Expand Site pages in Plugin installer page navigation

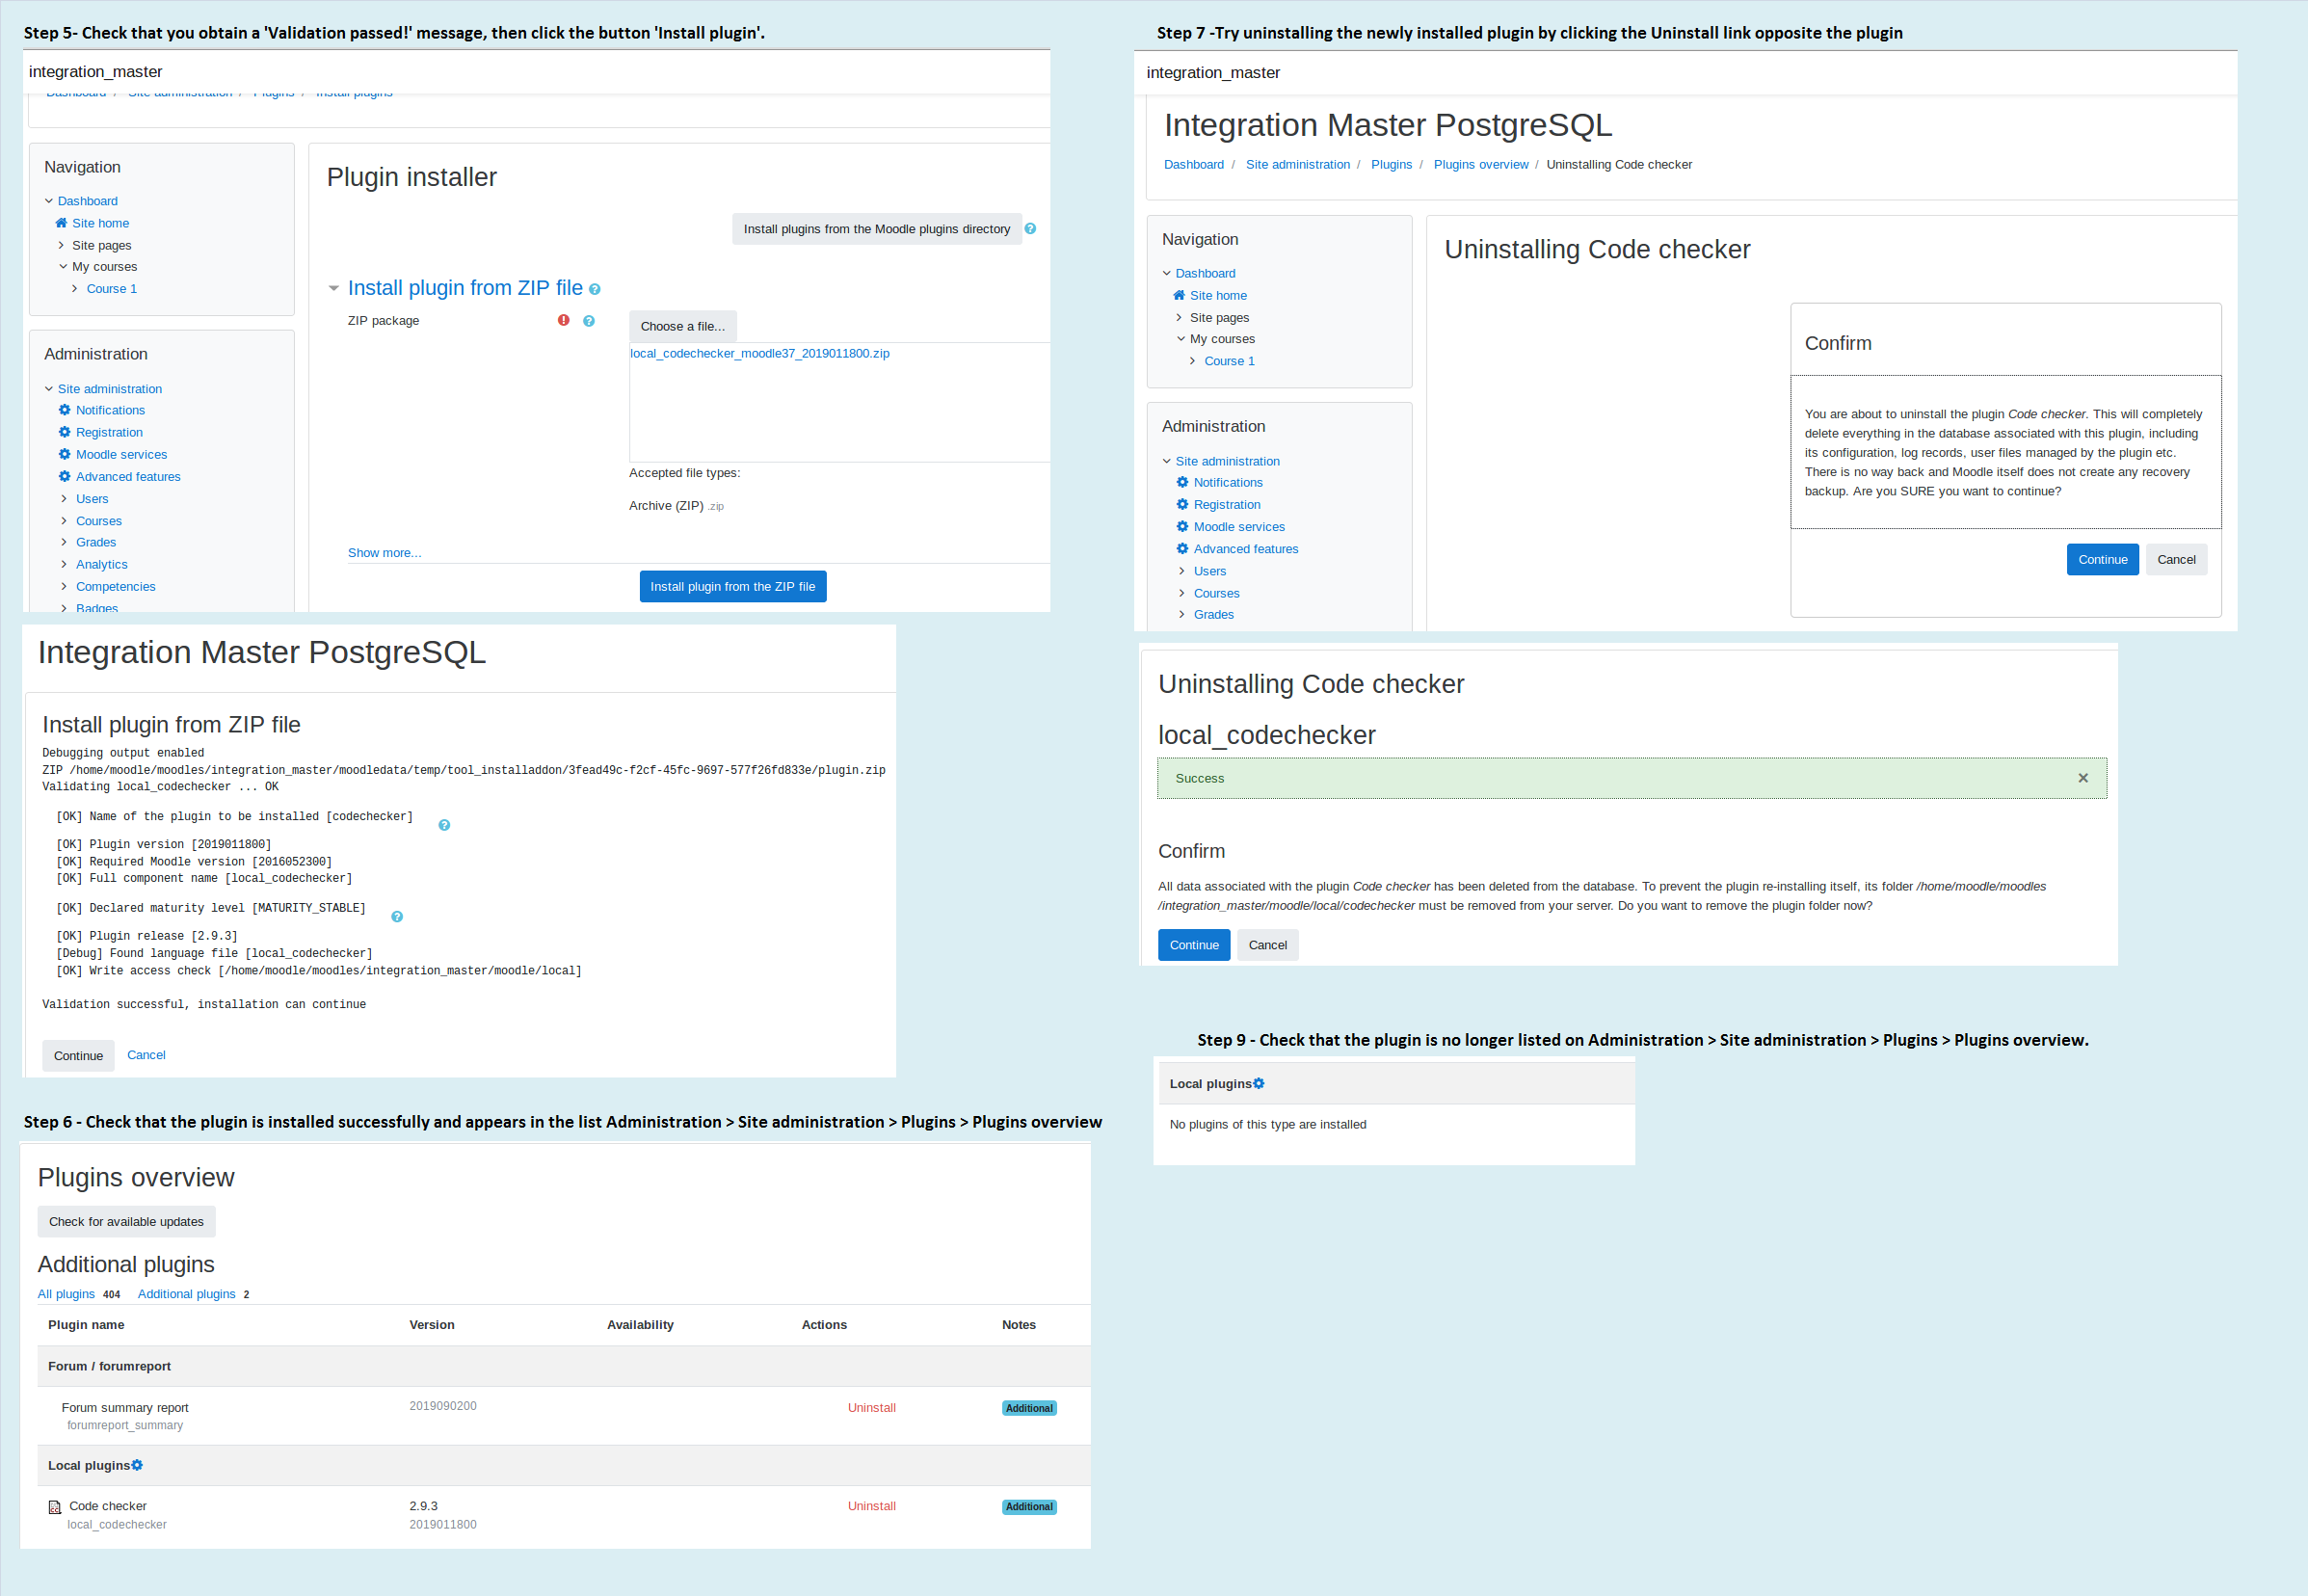pos(62,245)
